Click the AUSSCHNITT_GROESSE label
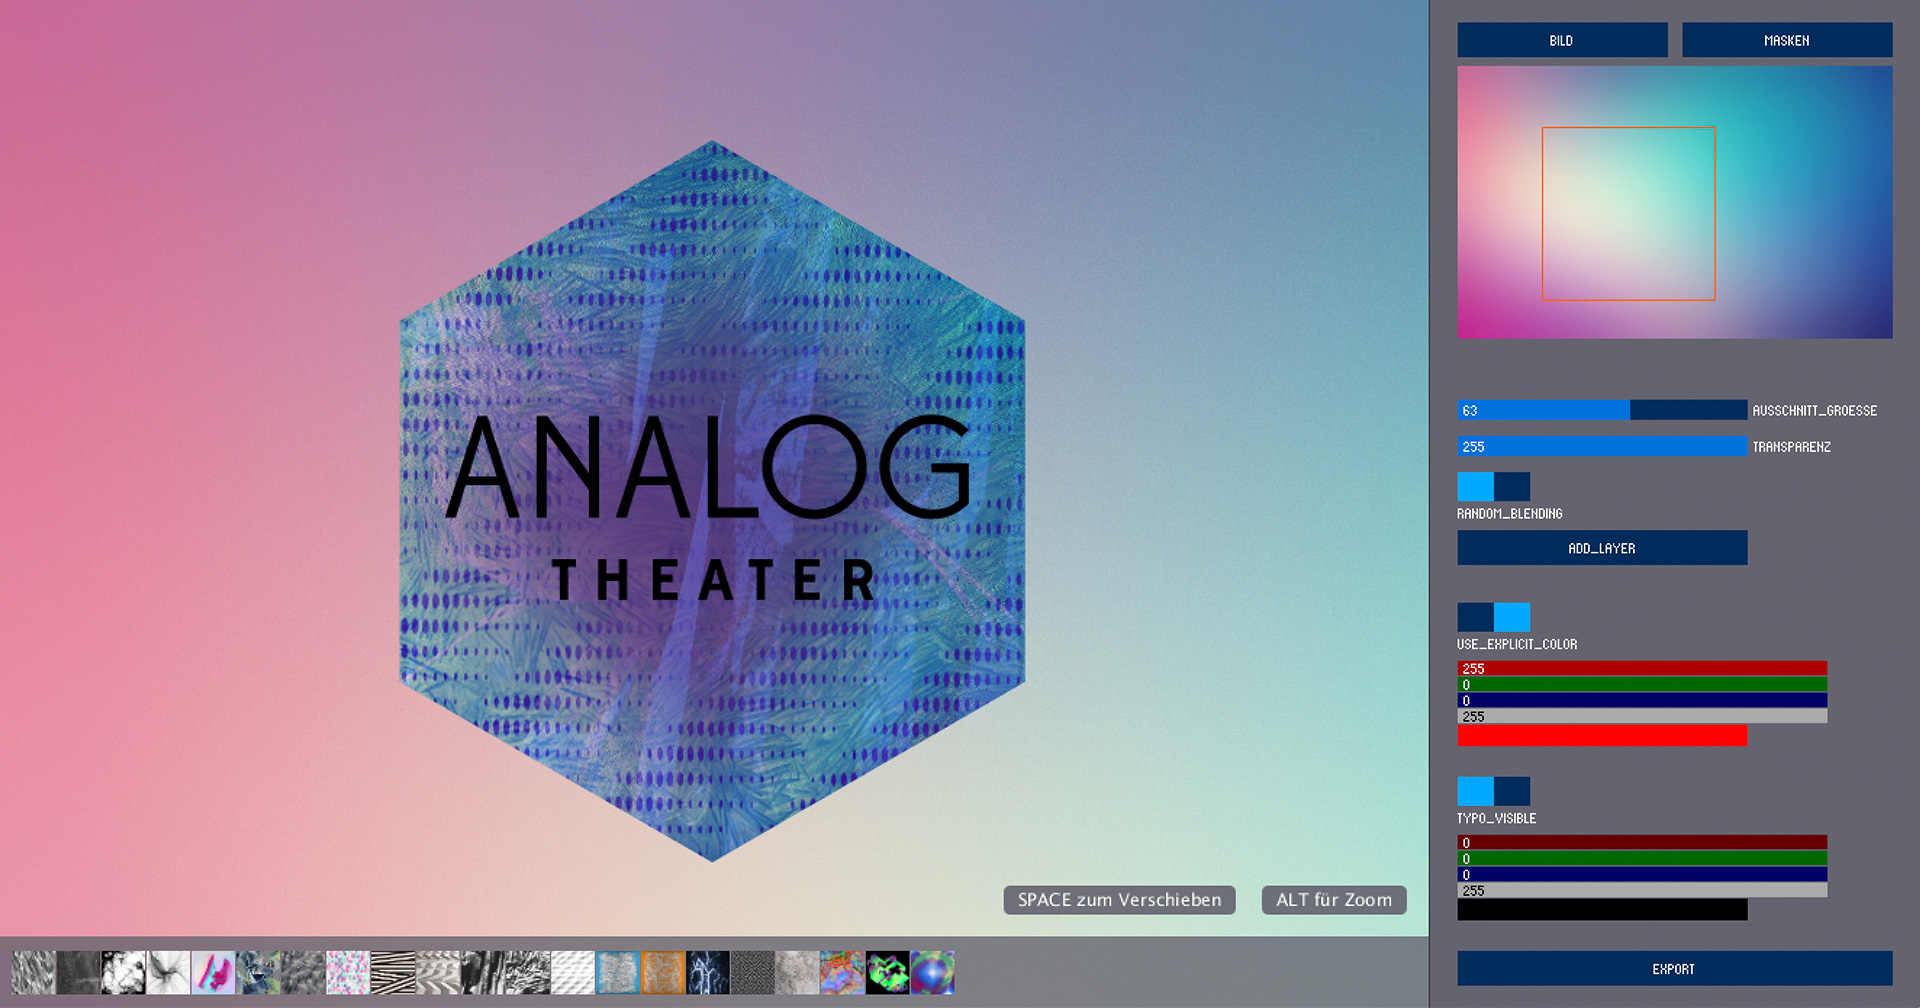The height and width of the screenshot is (1008, 1920). click(x=1815, y=410)
